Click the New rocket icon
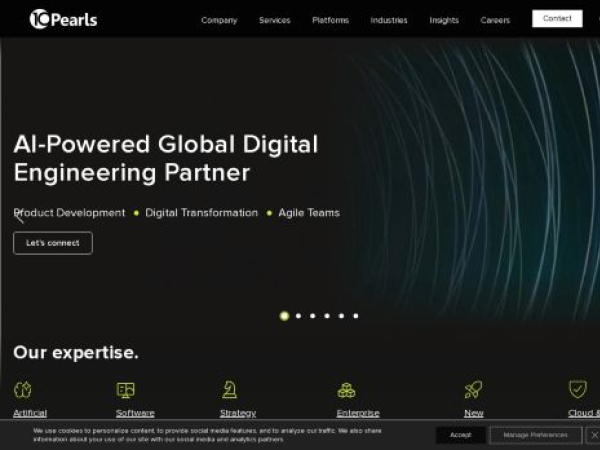Image resolution: width=600 pixels, height=450 pixels. (474, 390)
